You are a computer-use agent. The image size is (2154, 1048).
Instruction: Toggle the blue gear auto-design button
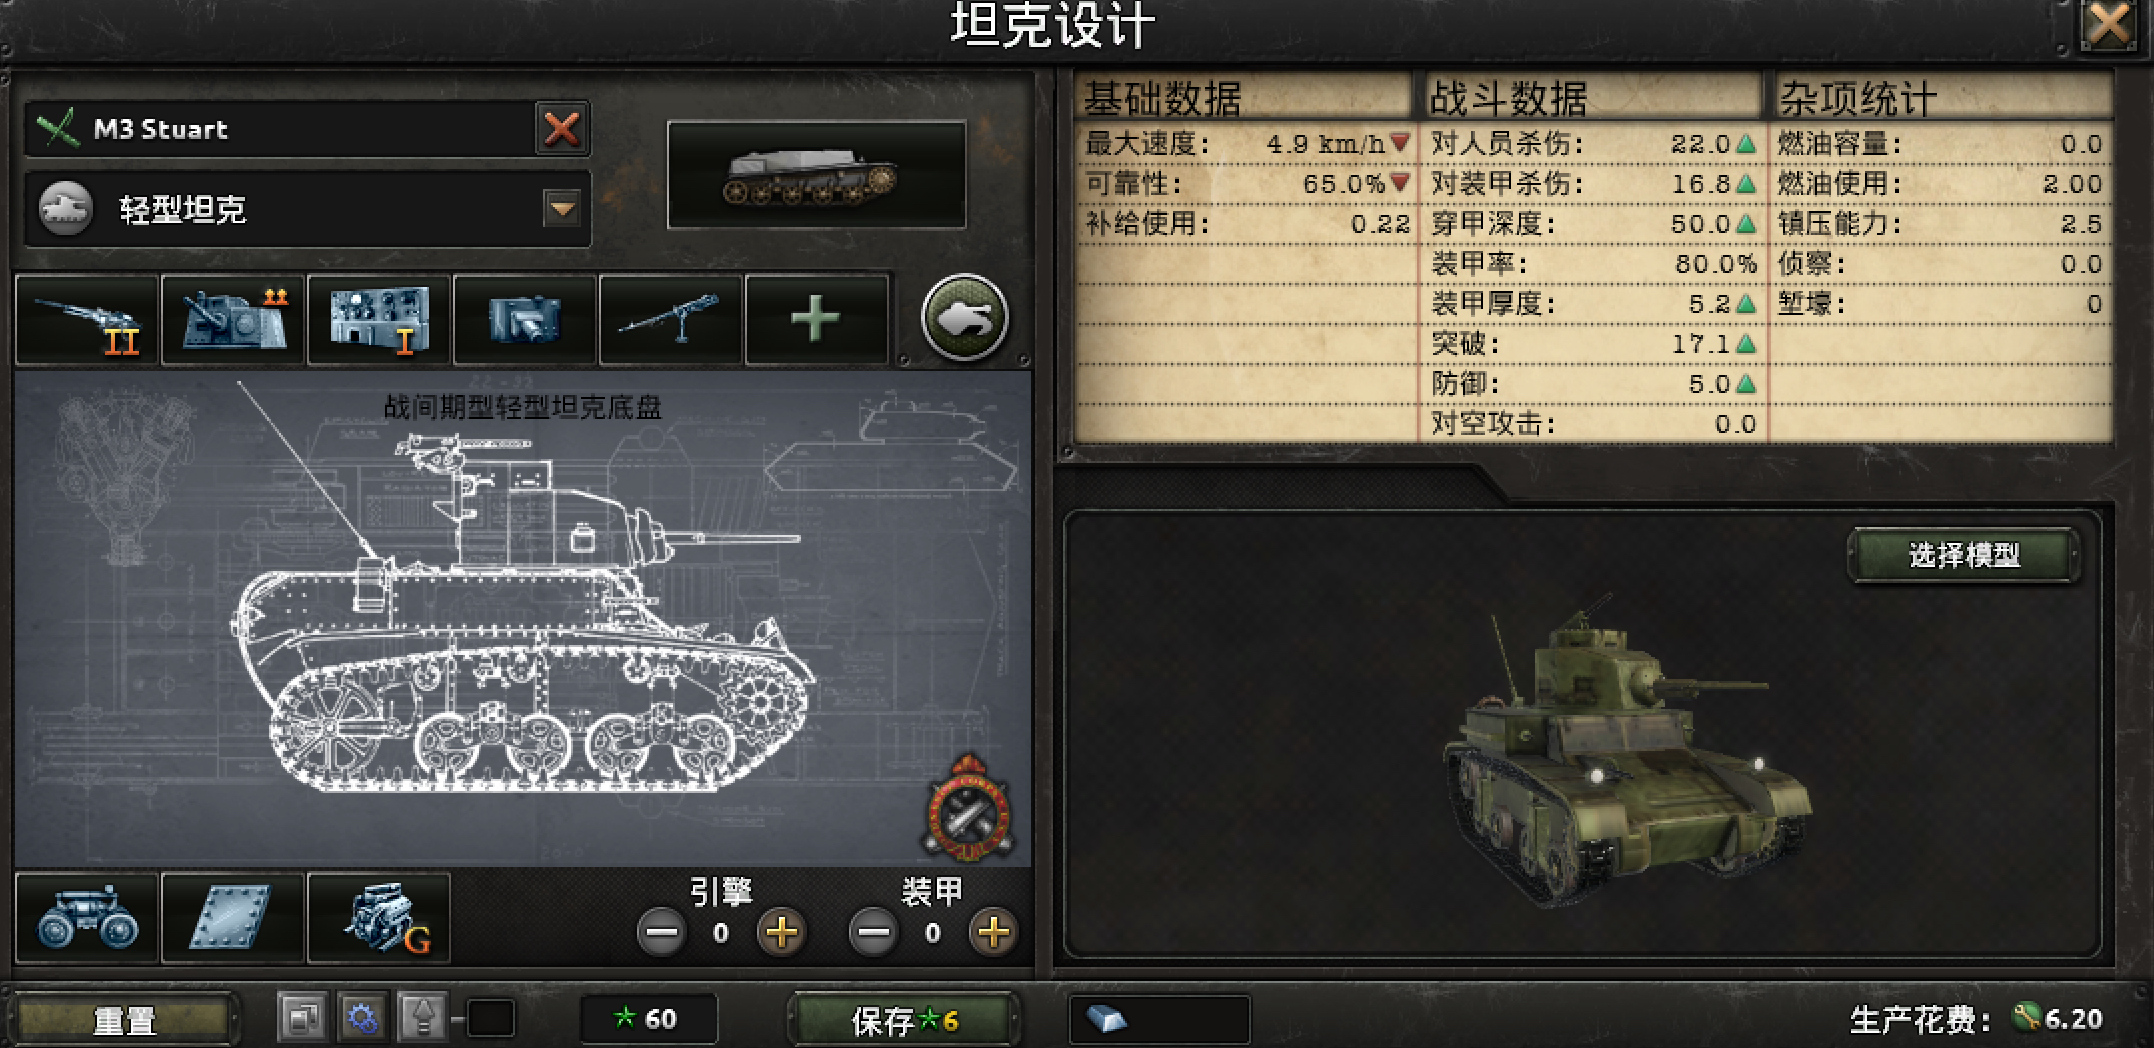tap(362, 1019)
